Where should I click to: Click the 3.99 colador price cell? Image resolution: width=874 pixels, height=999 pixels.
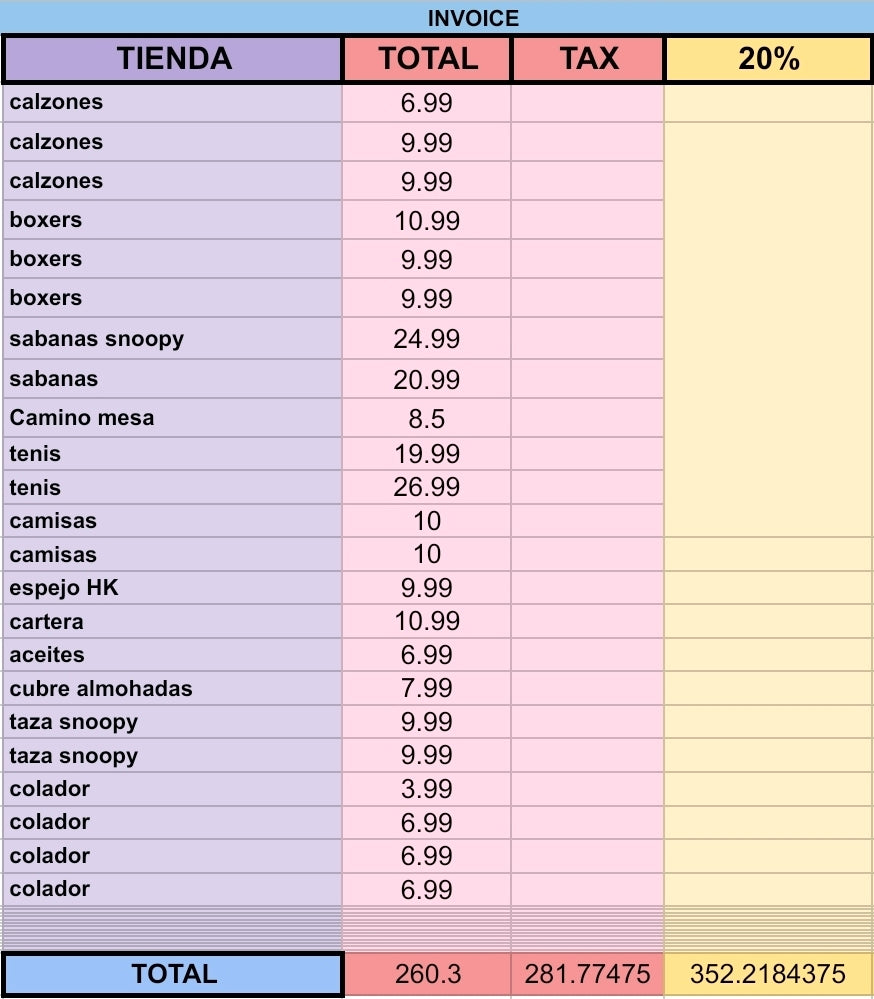click(427, 789)
